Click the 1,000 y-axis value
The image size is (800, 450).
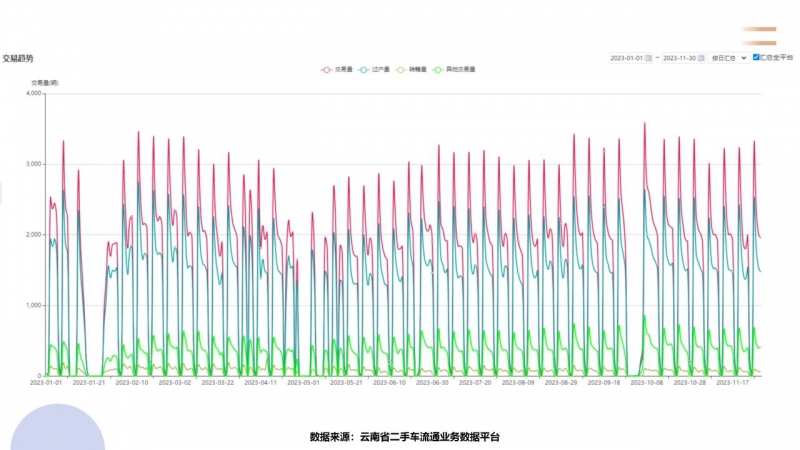click(x=33, y=306)
